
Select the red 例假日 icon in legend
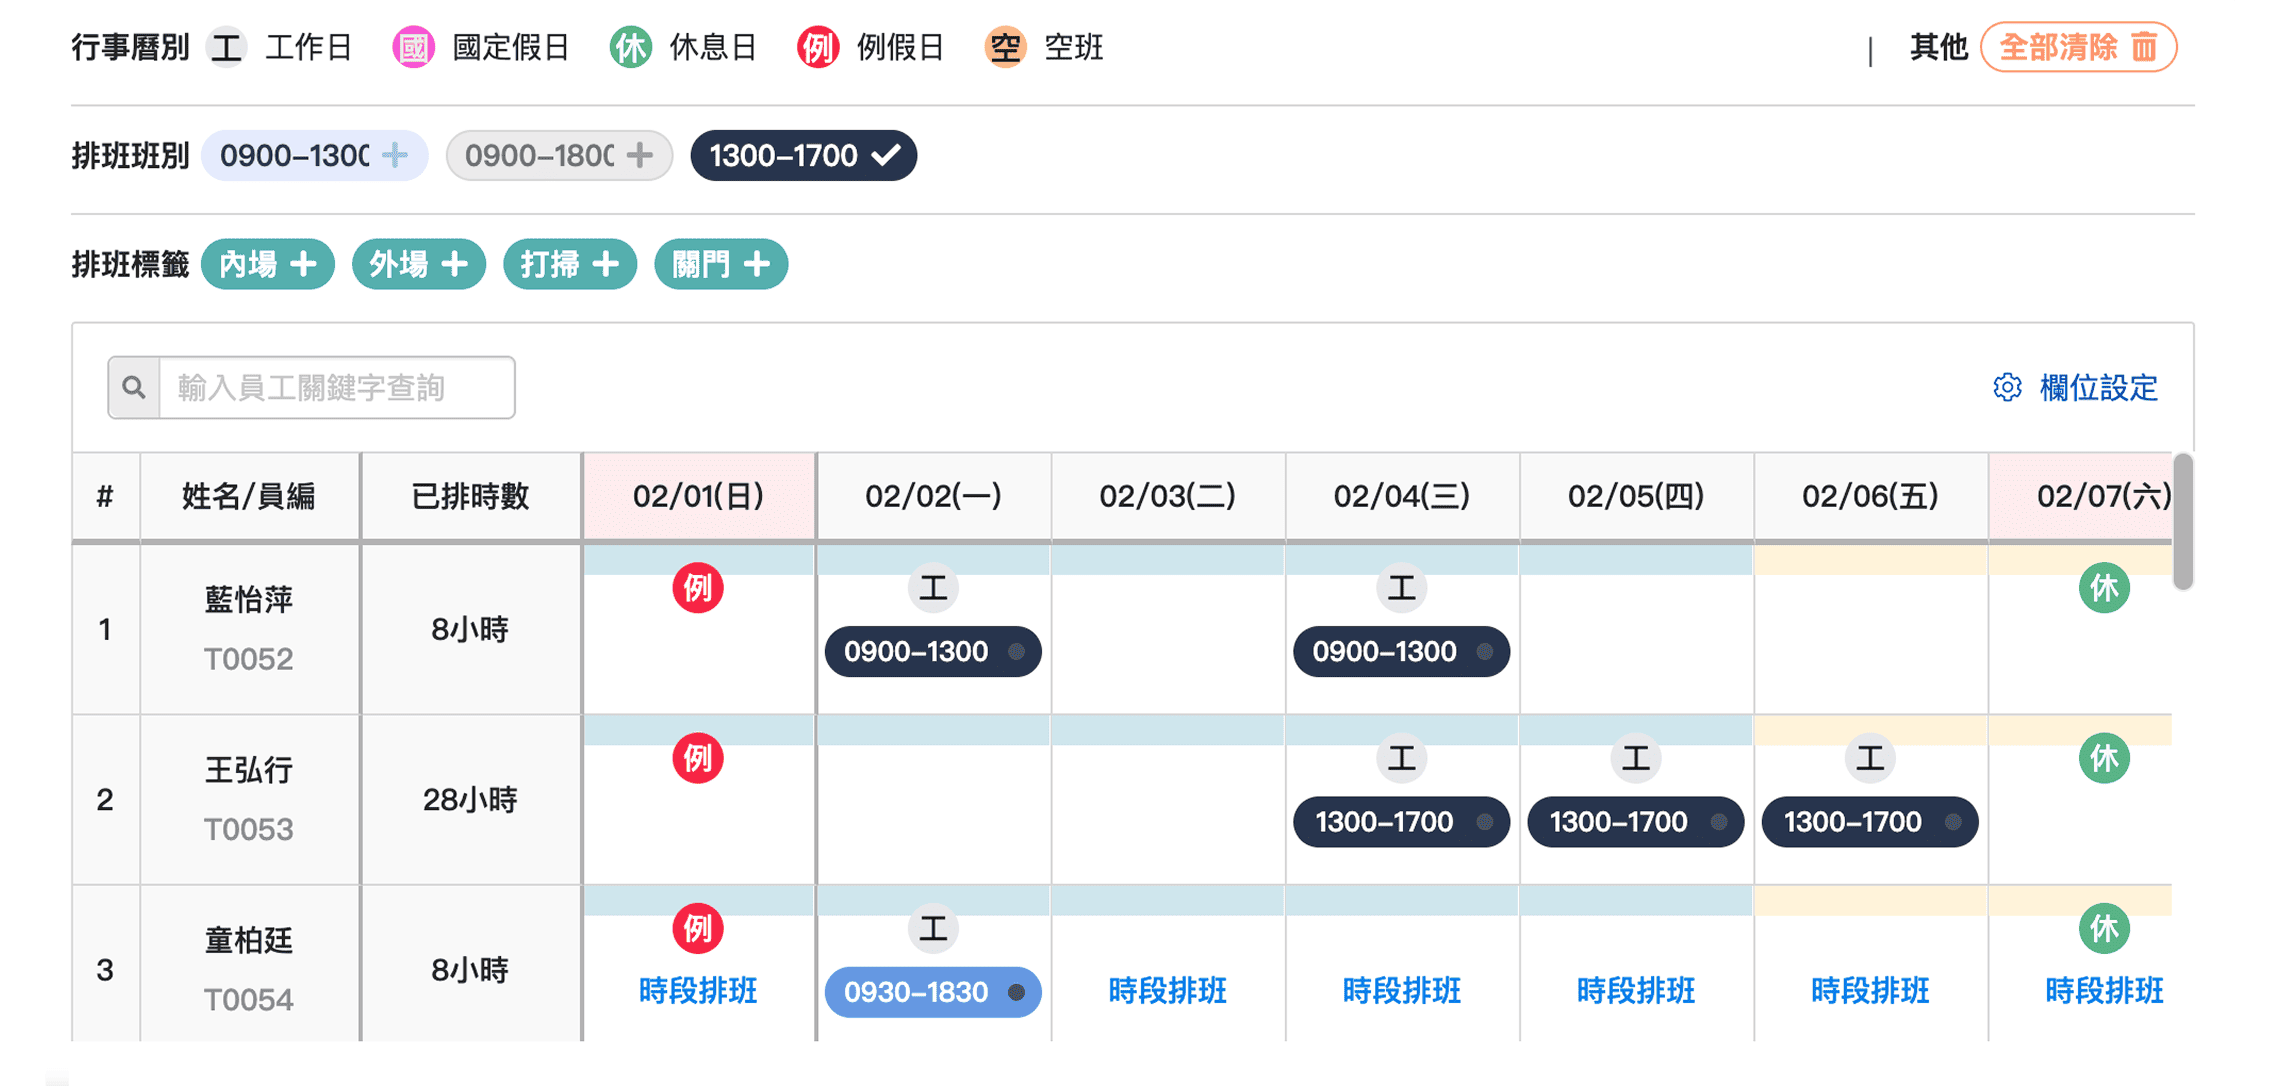click(817, 47)
